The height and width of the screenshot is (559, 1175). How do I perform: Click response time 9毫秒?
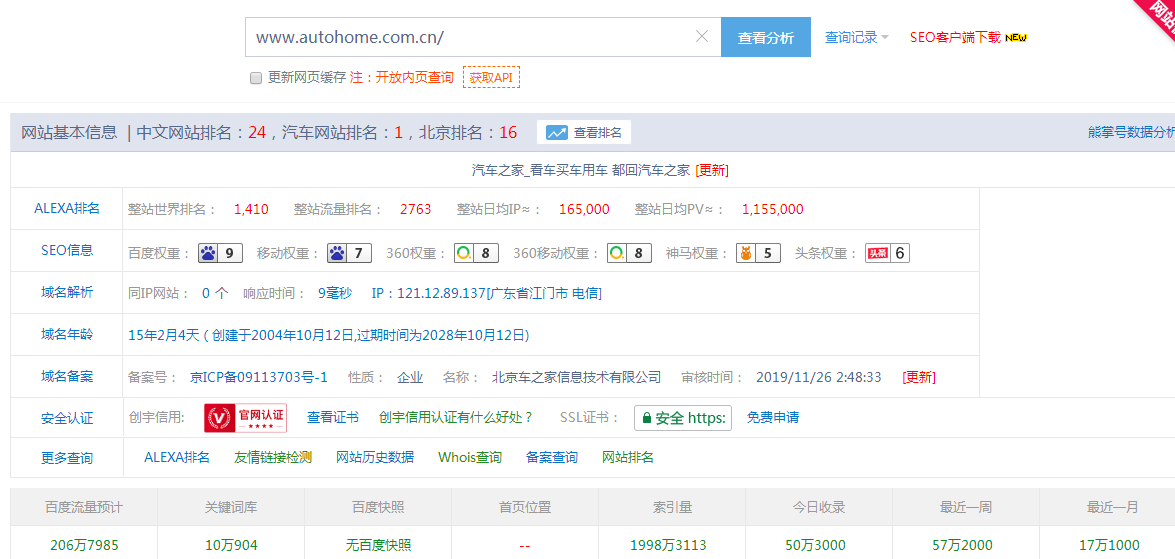click(334, 294)
